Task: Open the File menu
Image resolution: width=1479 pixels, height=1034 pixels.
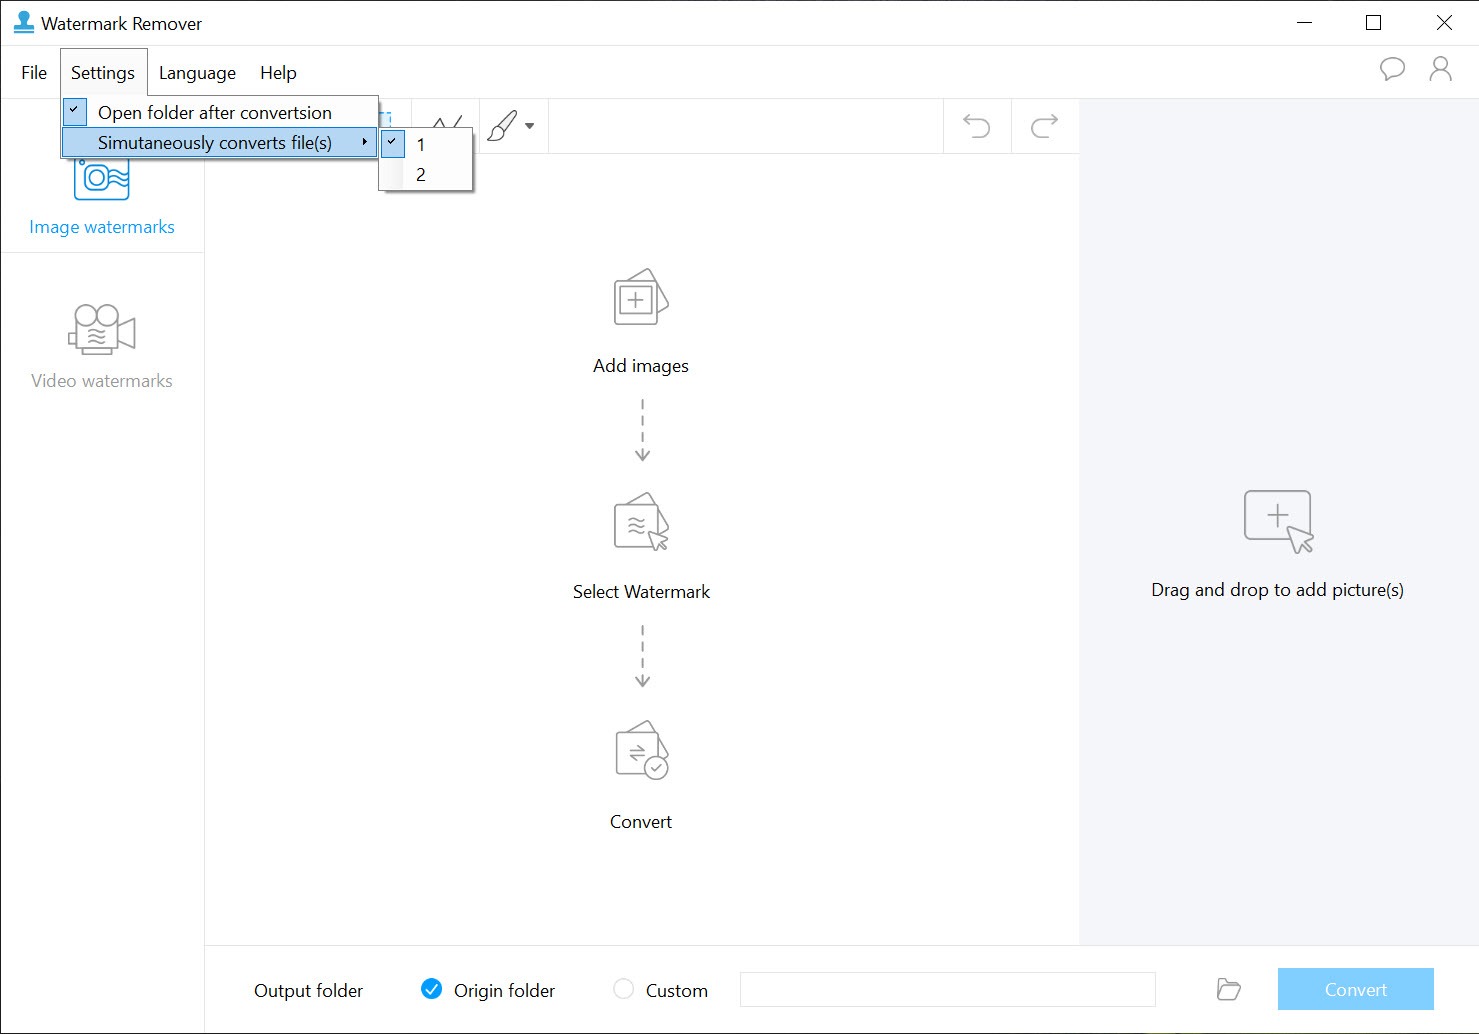Action: coord(34,73)
